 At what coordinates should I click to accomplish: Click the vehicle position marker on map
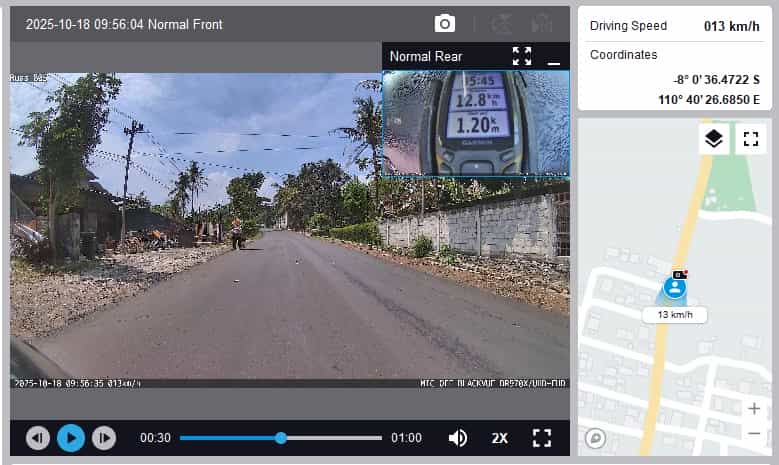click(x=676, y=288)
